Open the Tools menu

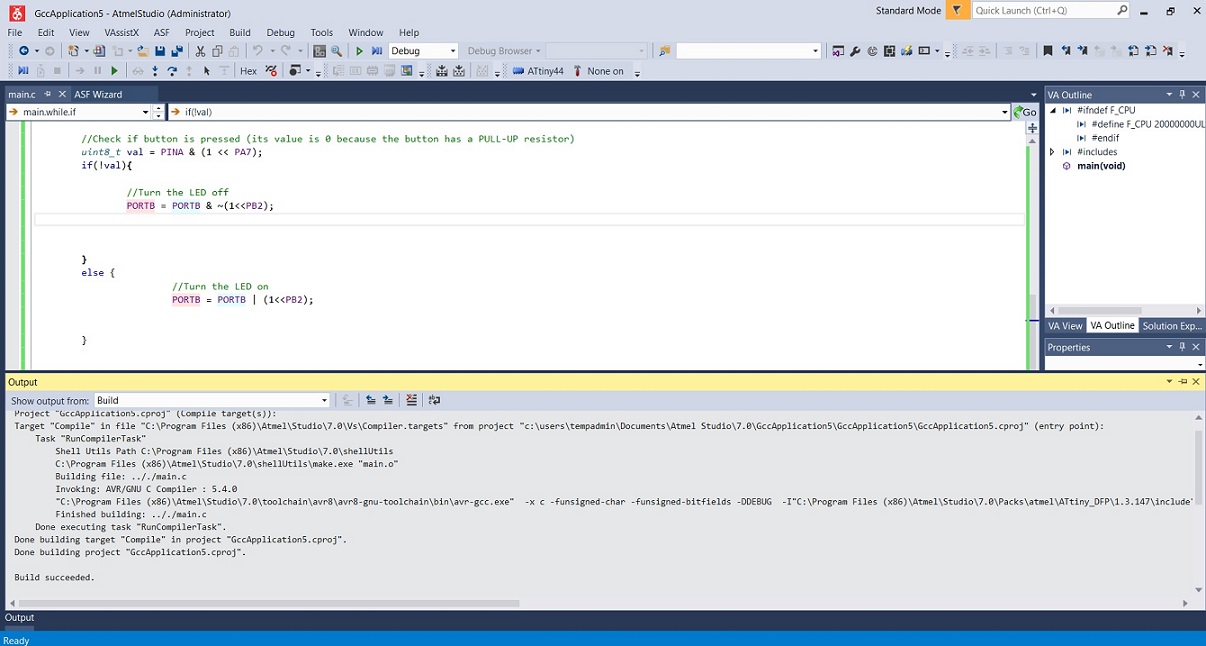321,32
